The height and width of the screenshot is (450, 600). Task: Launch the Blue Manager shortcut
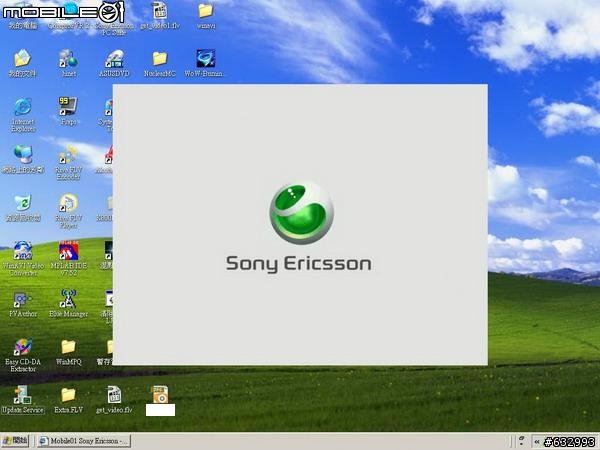[68, 303]
